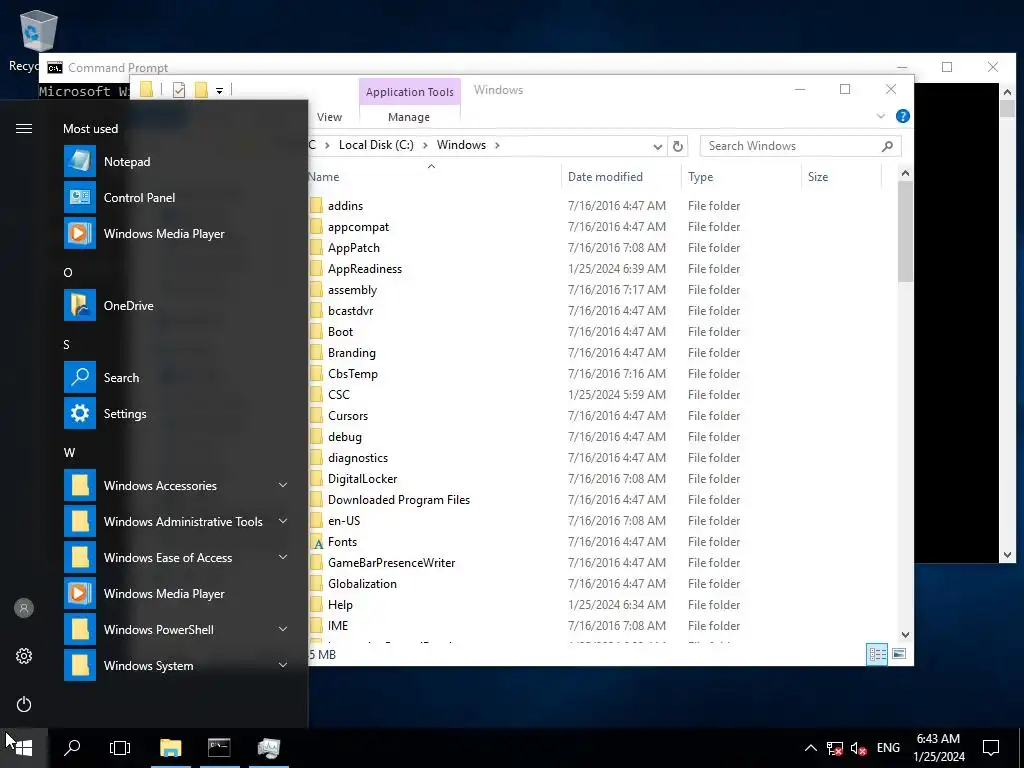Click Windows in the address breadcrumb

pos(461,145)
